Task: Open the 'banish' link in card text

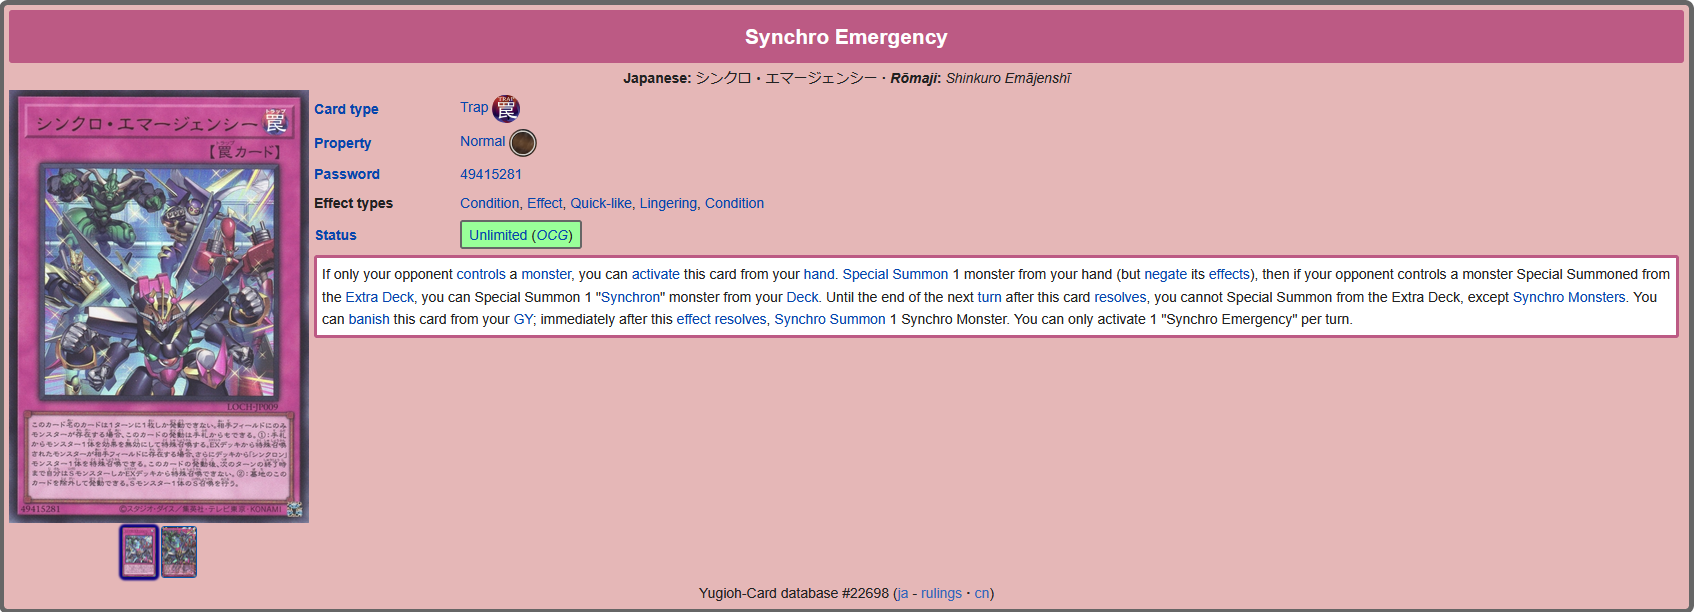Action: pyautogui.click(x=369, y=319)
